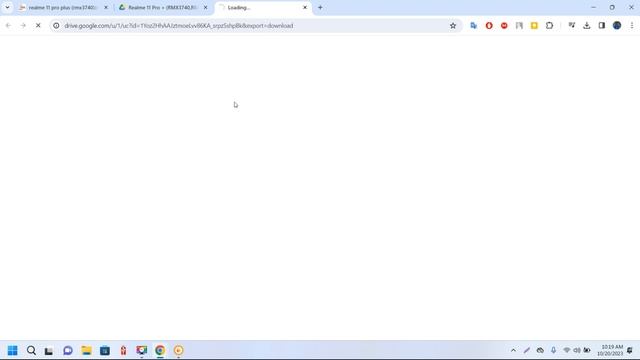This screenshot has width=640, height=360.
Task: Open the Chrome three-dot menu
Action: [x=632, y=25]
